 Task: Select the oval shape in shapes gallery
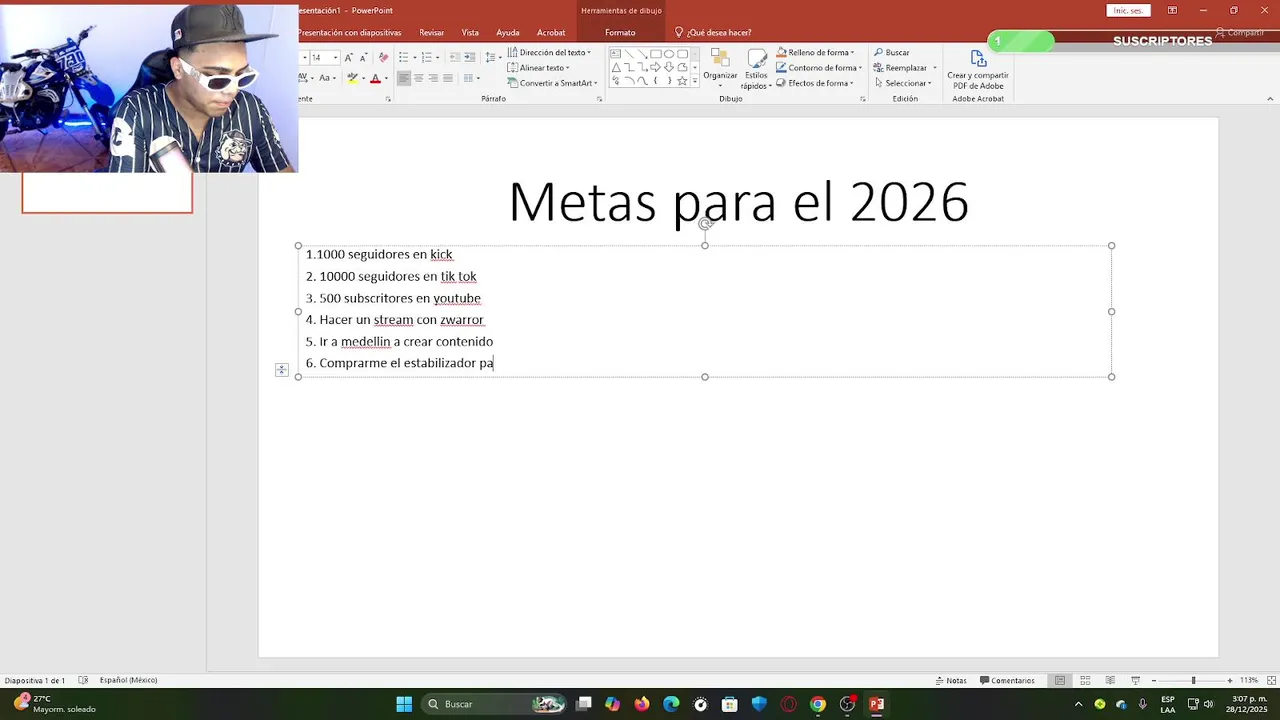pos(669,54)
